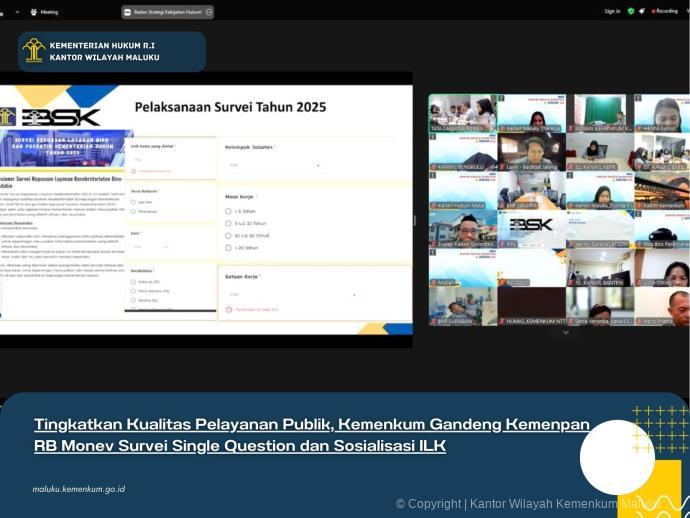Click the red Recording indicator
The width and height of the screenshot is (690, 518).
pyautogui.click(x=664, y=11)
